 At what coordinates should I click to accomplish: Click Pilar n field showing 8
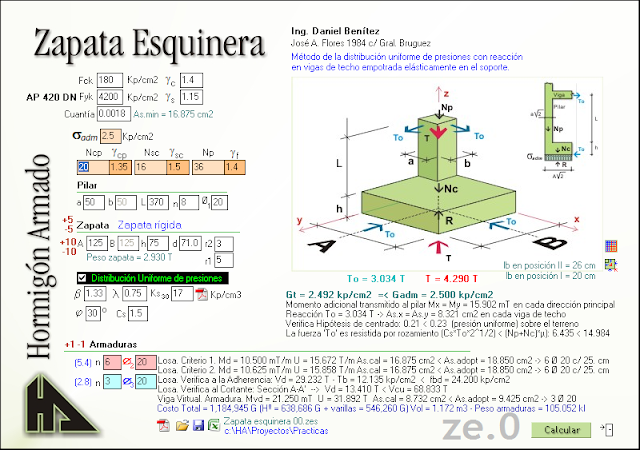(189, 202)
